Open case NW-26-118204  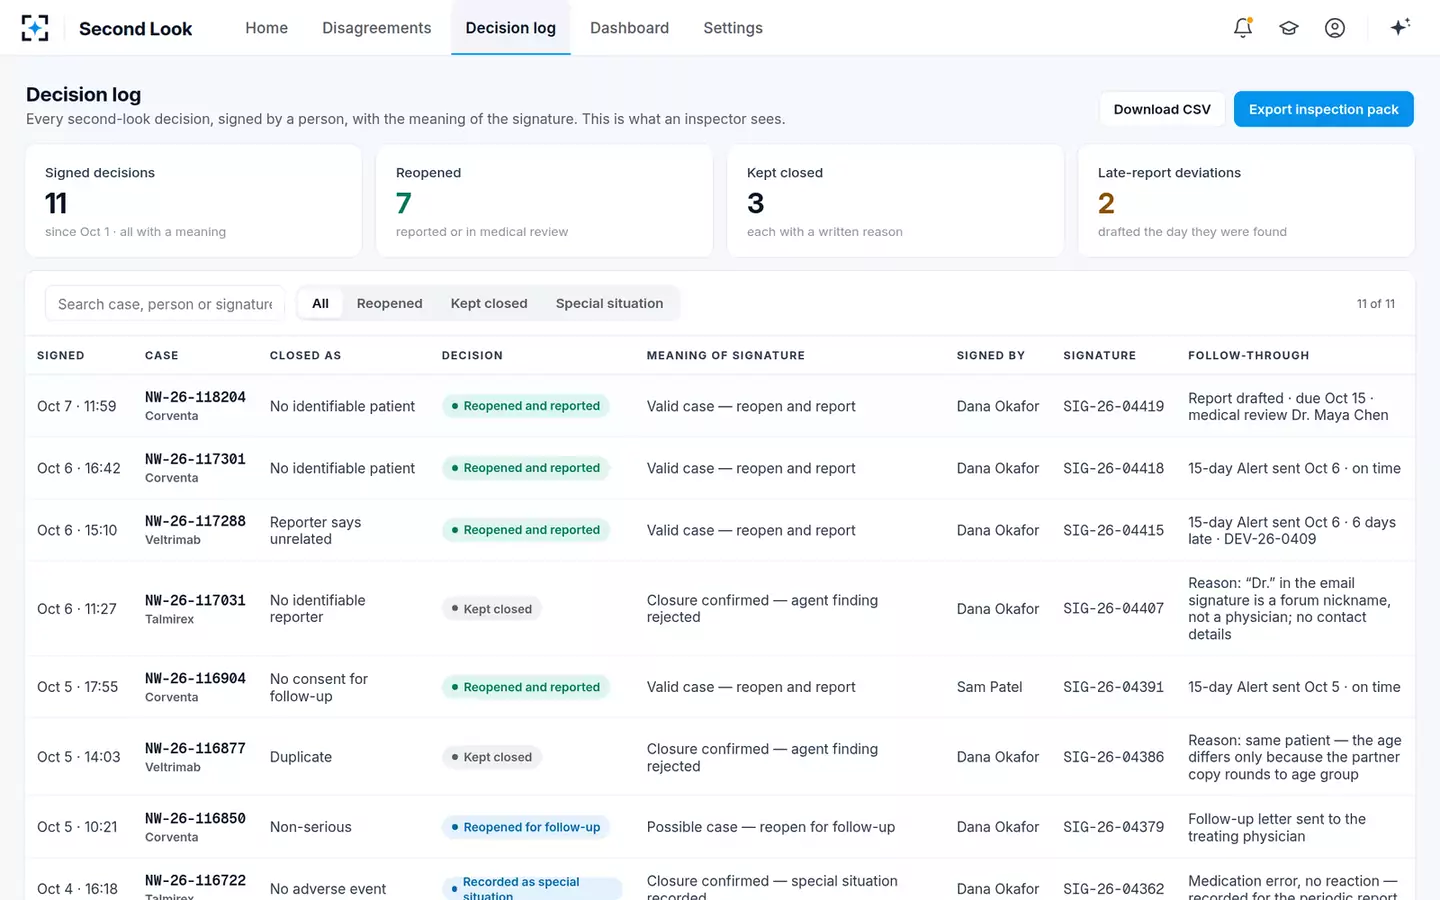click(x=195, y=397)
